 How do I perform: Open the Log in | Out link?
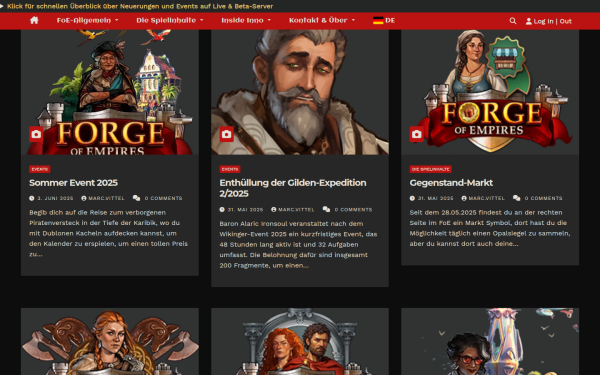point(553,21)
